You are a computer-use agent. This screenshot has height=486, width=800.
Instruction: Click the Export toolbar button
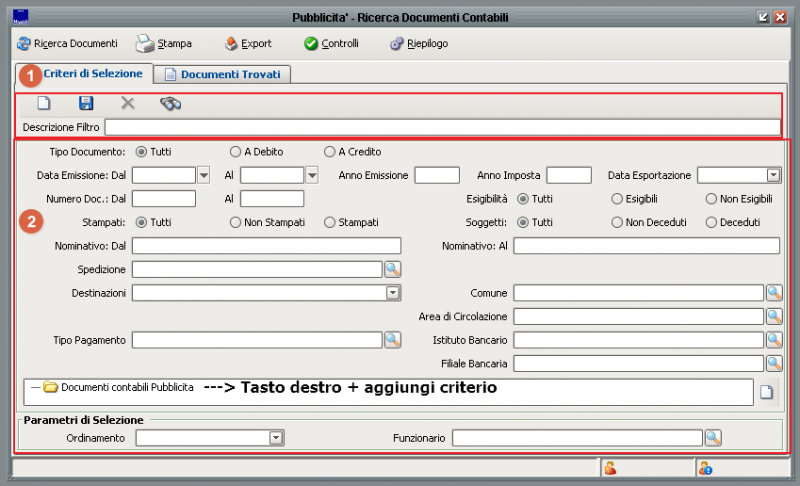click(x=248, y=44)
